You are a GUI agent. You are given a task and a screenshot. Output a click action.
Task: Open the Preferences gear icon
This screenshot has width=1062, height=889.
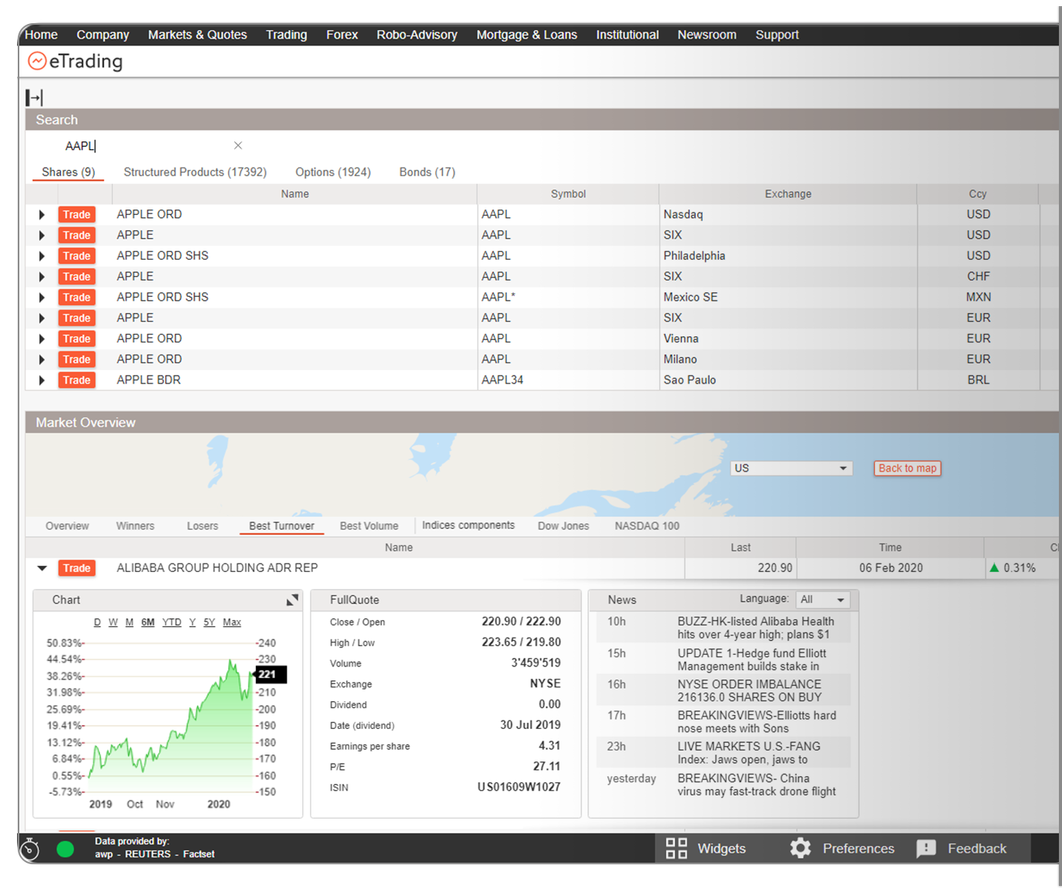tap(801, 848)
